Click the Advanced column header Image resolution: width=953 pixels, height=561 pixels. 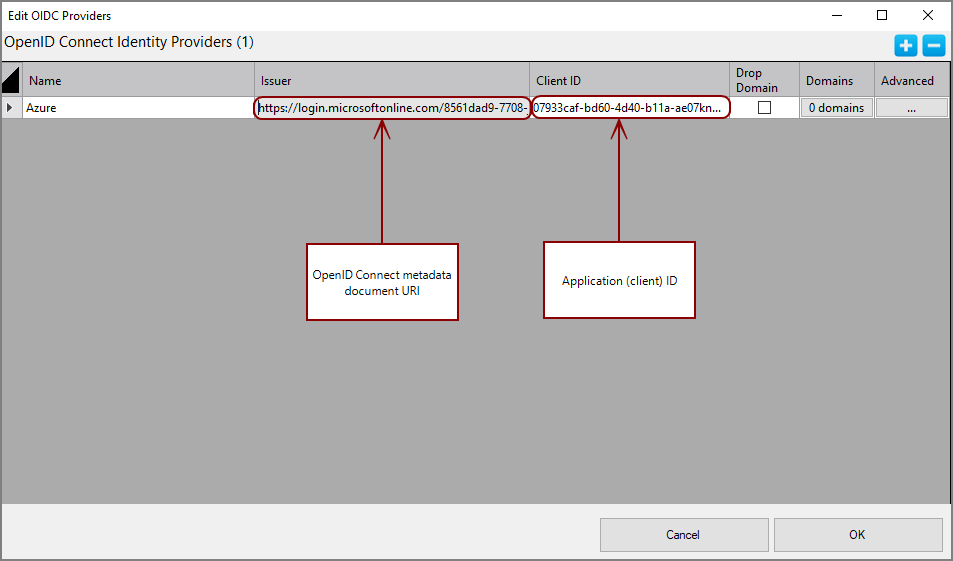(912, 80)
